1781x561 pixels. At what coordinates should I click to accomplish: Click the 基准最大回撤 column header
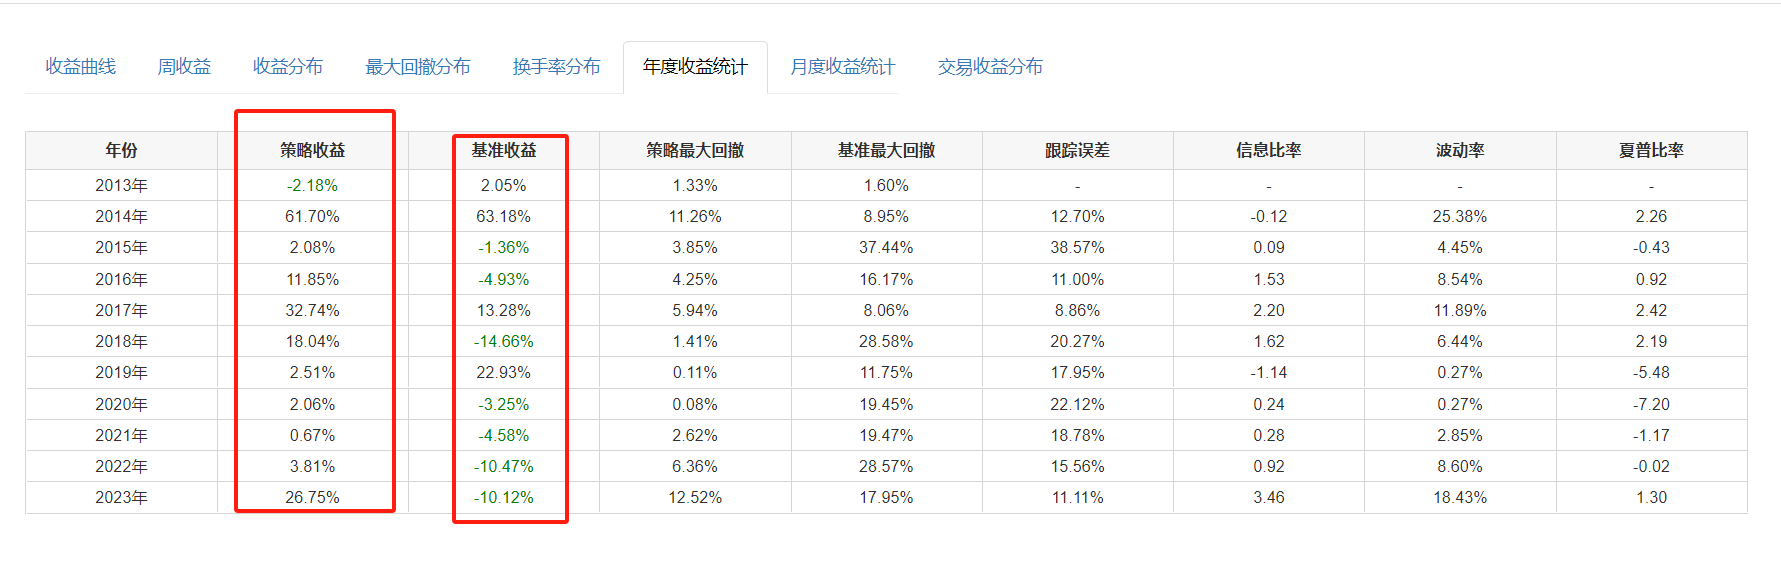point(886,150)
